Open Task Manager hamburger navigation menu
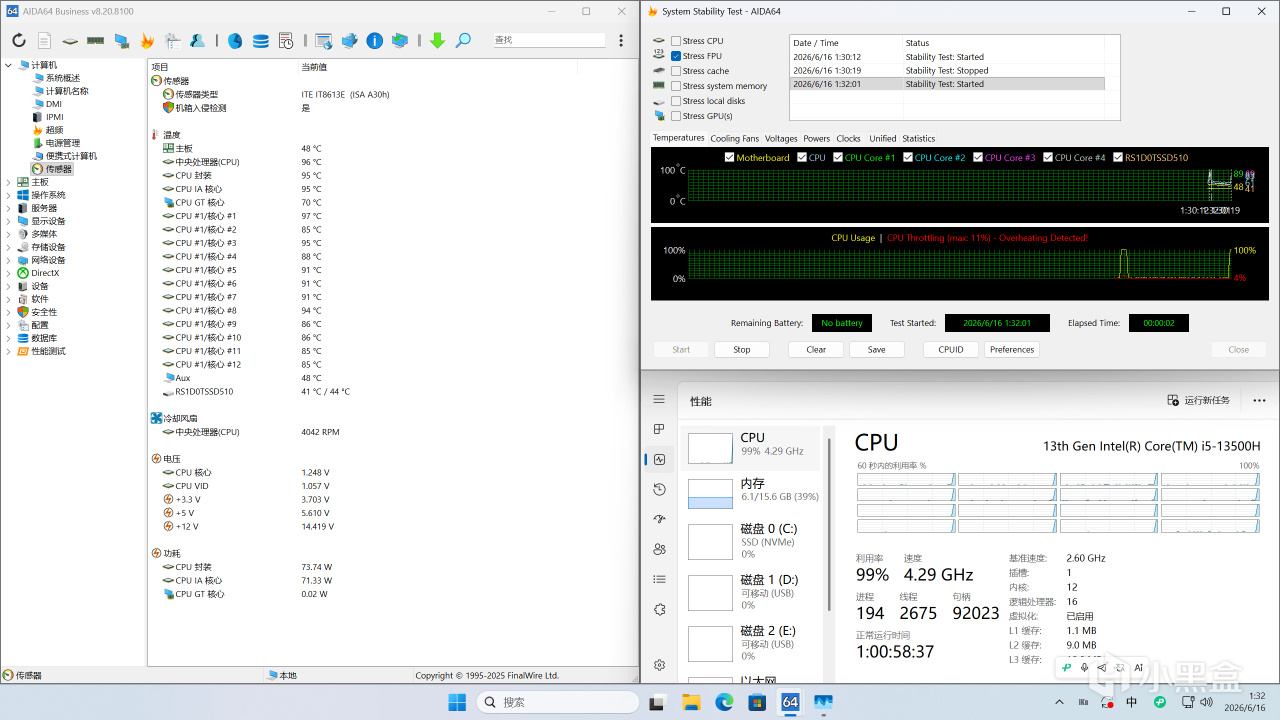 (659, 399)
